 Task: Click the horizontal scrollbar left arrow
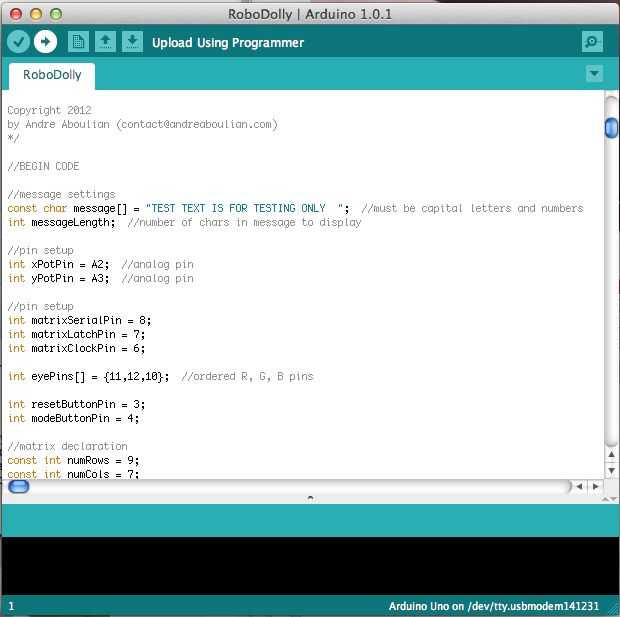579,486
